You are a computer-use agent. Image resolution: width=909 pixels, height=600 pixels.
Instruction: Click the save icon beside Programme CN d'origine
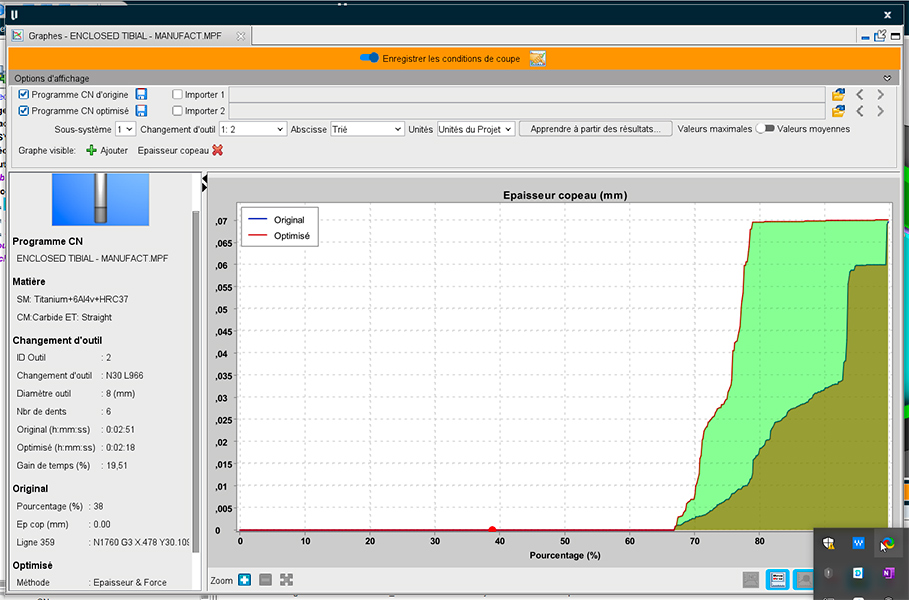pos(141,95)
